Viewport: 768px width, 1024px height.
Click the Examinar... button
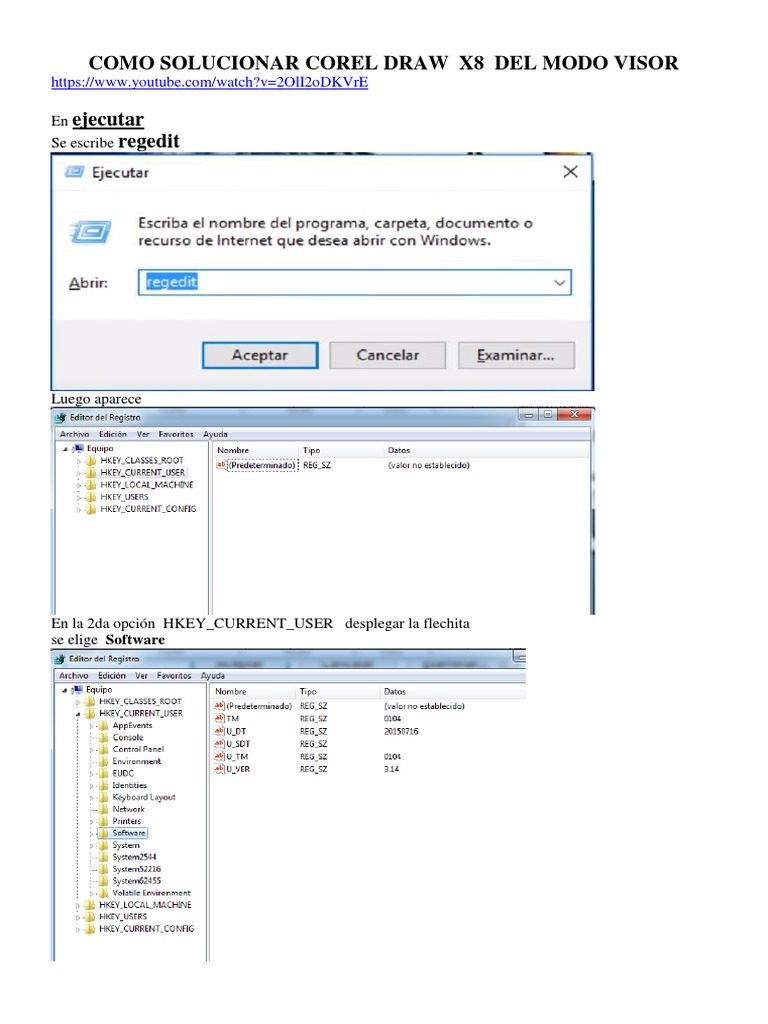coord(516,355)
